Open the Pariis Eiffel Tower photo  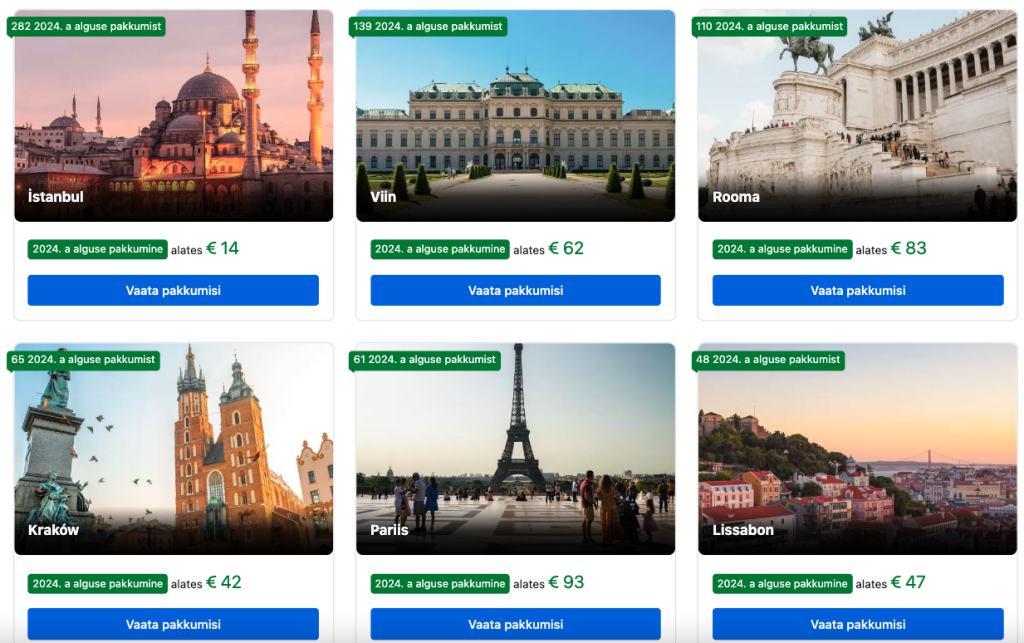(515, 449)
